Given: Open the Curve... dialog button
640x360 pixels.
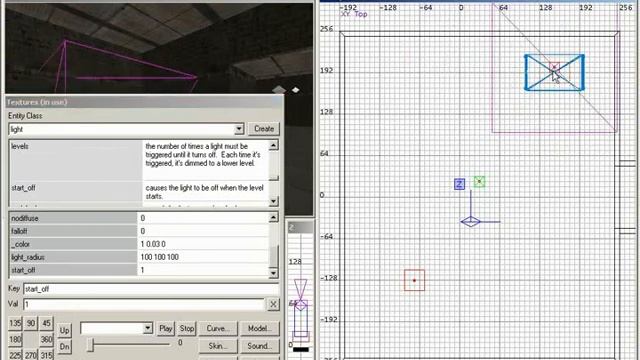Looking at the screenshot, I should point(218,328).
